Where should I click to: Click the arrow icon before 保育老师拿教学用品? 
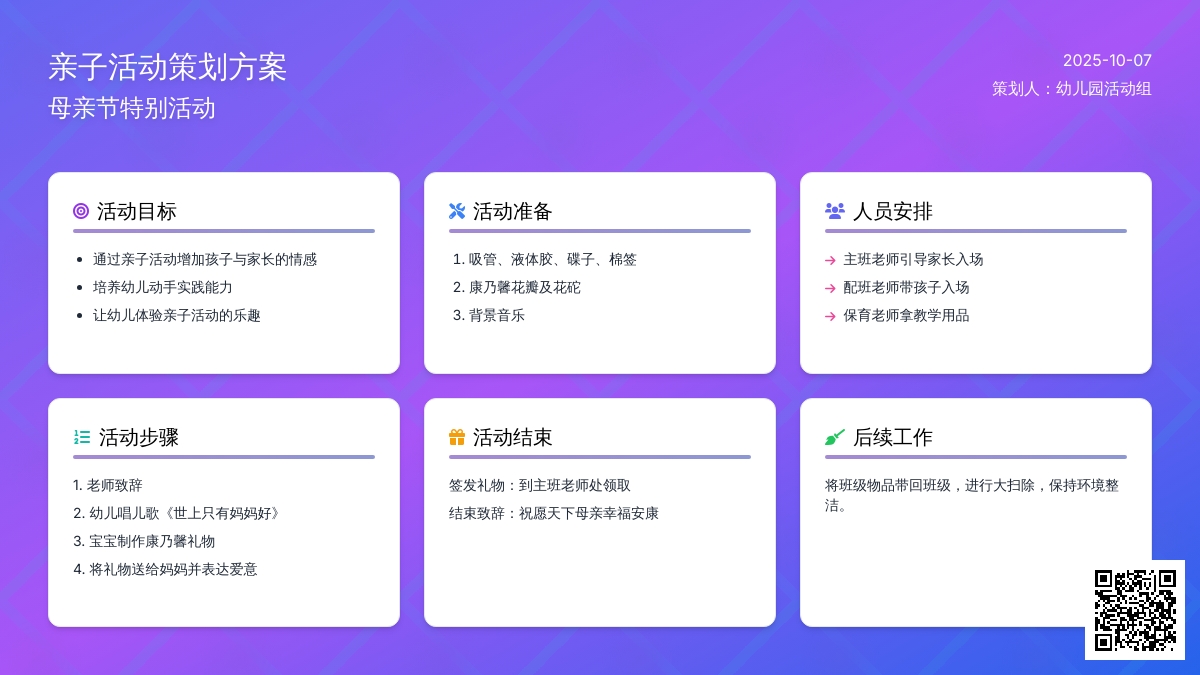[830, 316]
